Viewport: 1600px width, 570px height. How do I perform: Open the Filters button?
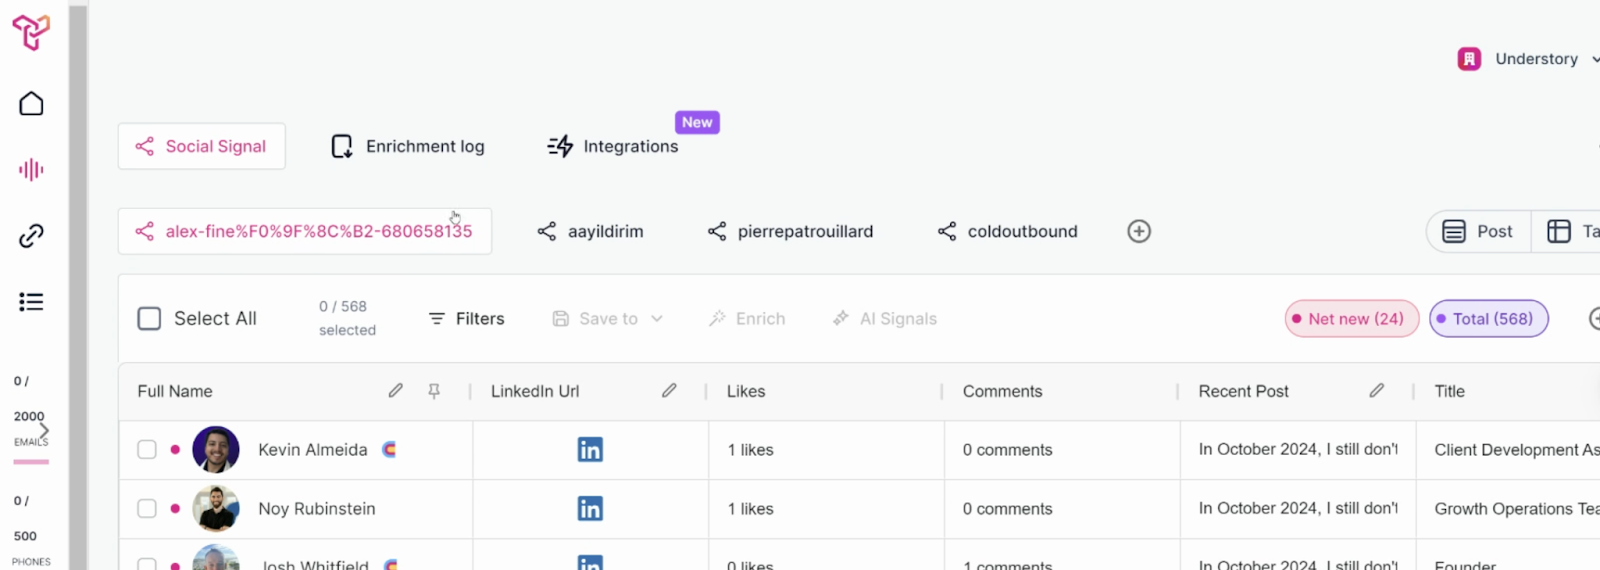tap(466, 319)
